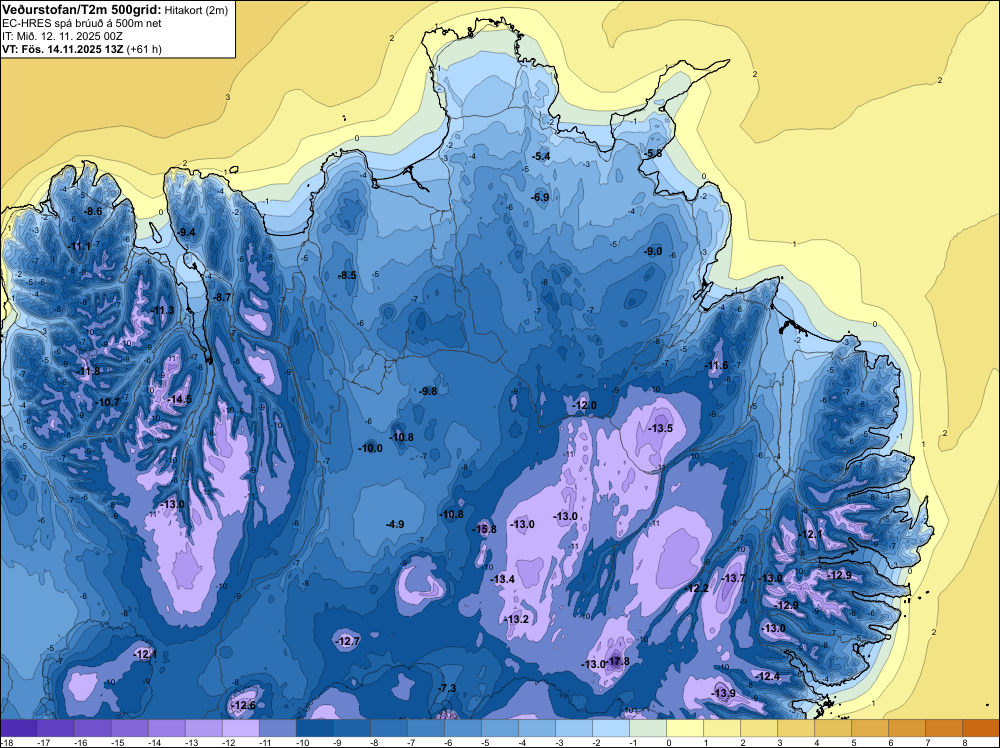Click the -4.9 temperature label on map

[395, 524]
